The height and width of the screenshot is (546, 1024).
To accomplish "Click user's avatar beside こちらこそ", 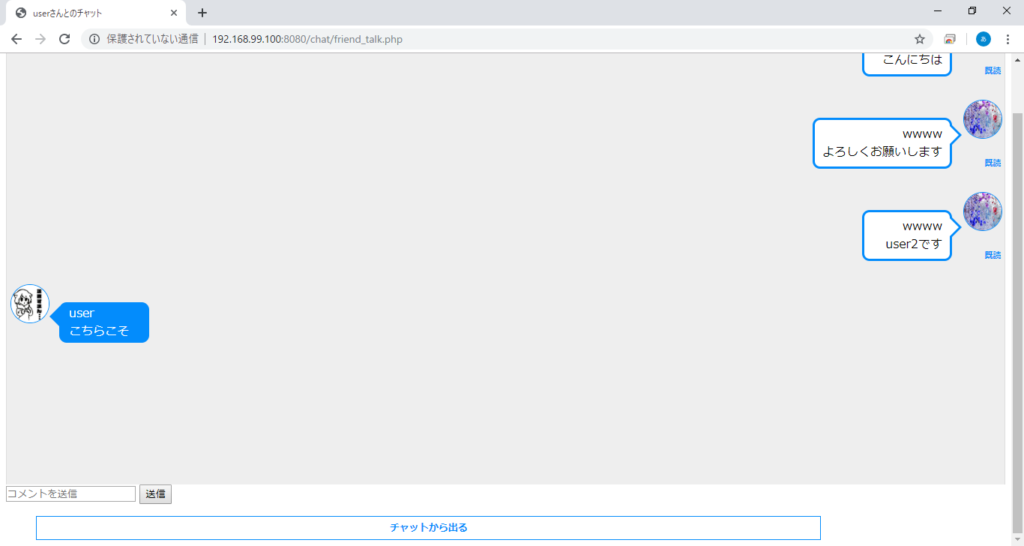I will click(x=30, y=304).
